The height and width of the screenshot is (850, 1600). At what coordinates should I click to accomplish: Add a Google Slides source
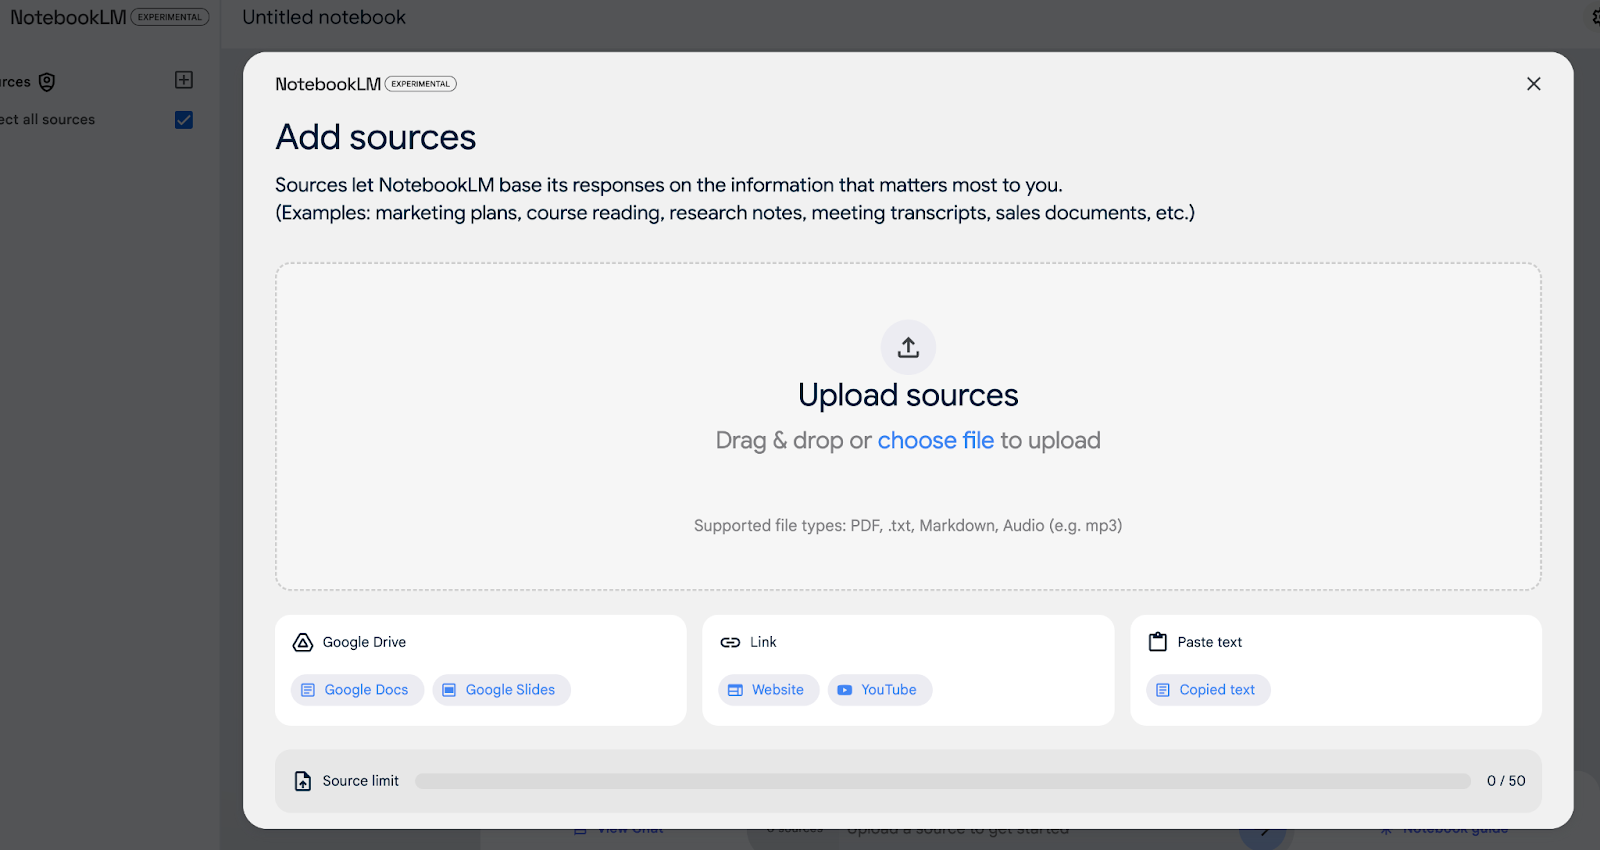[x=501, y=690]
